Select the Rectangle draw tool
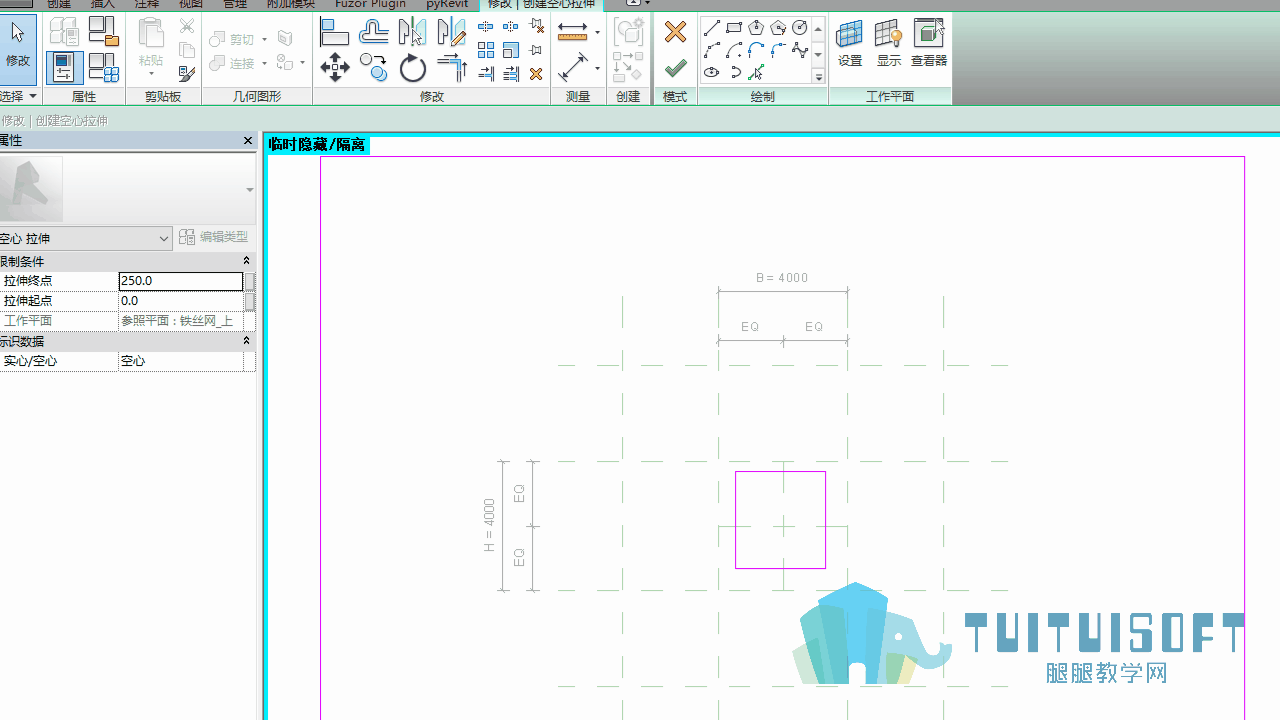The image size is (1280, 720). pos(734,28)
